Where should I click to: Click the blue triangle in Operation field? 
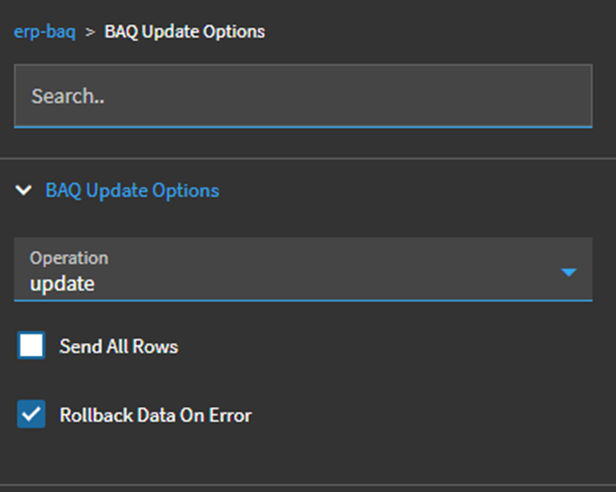coord(569,272)
